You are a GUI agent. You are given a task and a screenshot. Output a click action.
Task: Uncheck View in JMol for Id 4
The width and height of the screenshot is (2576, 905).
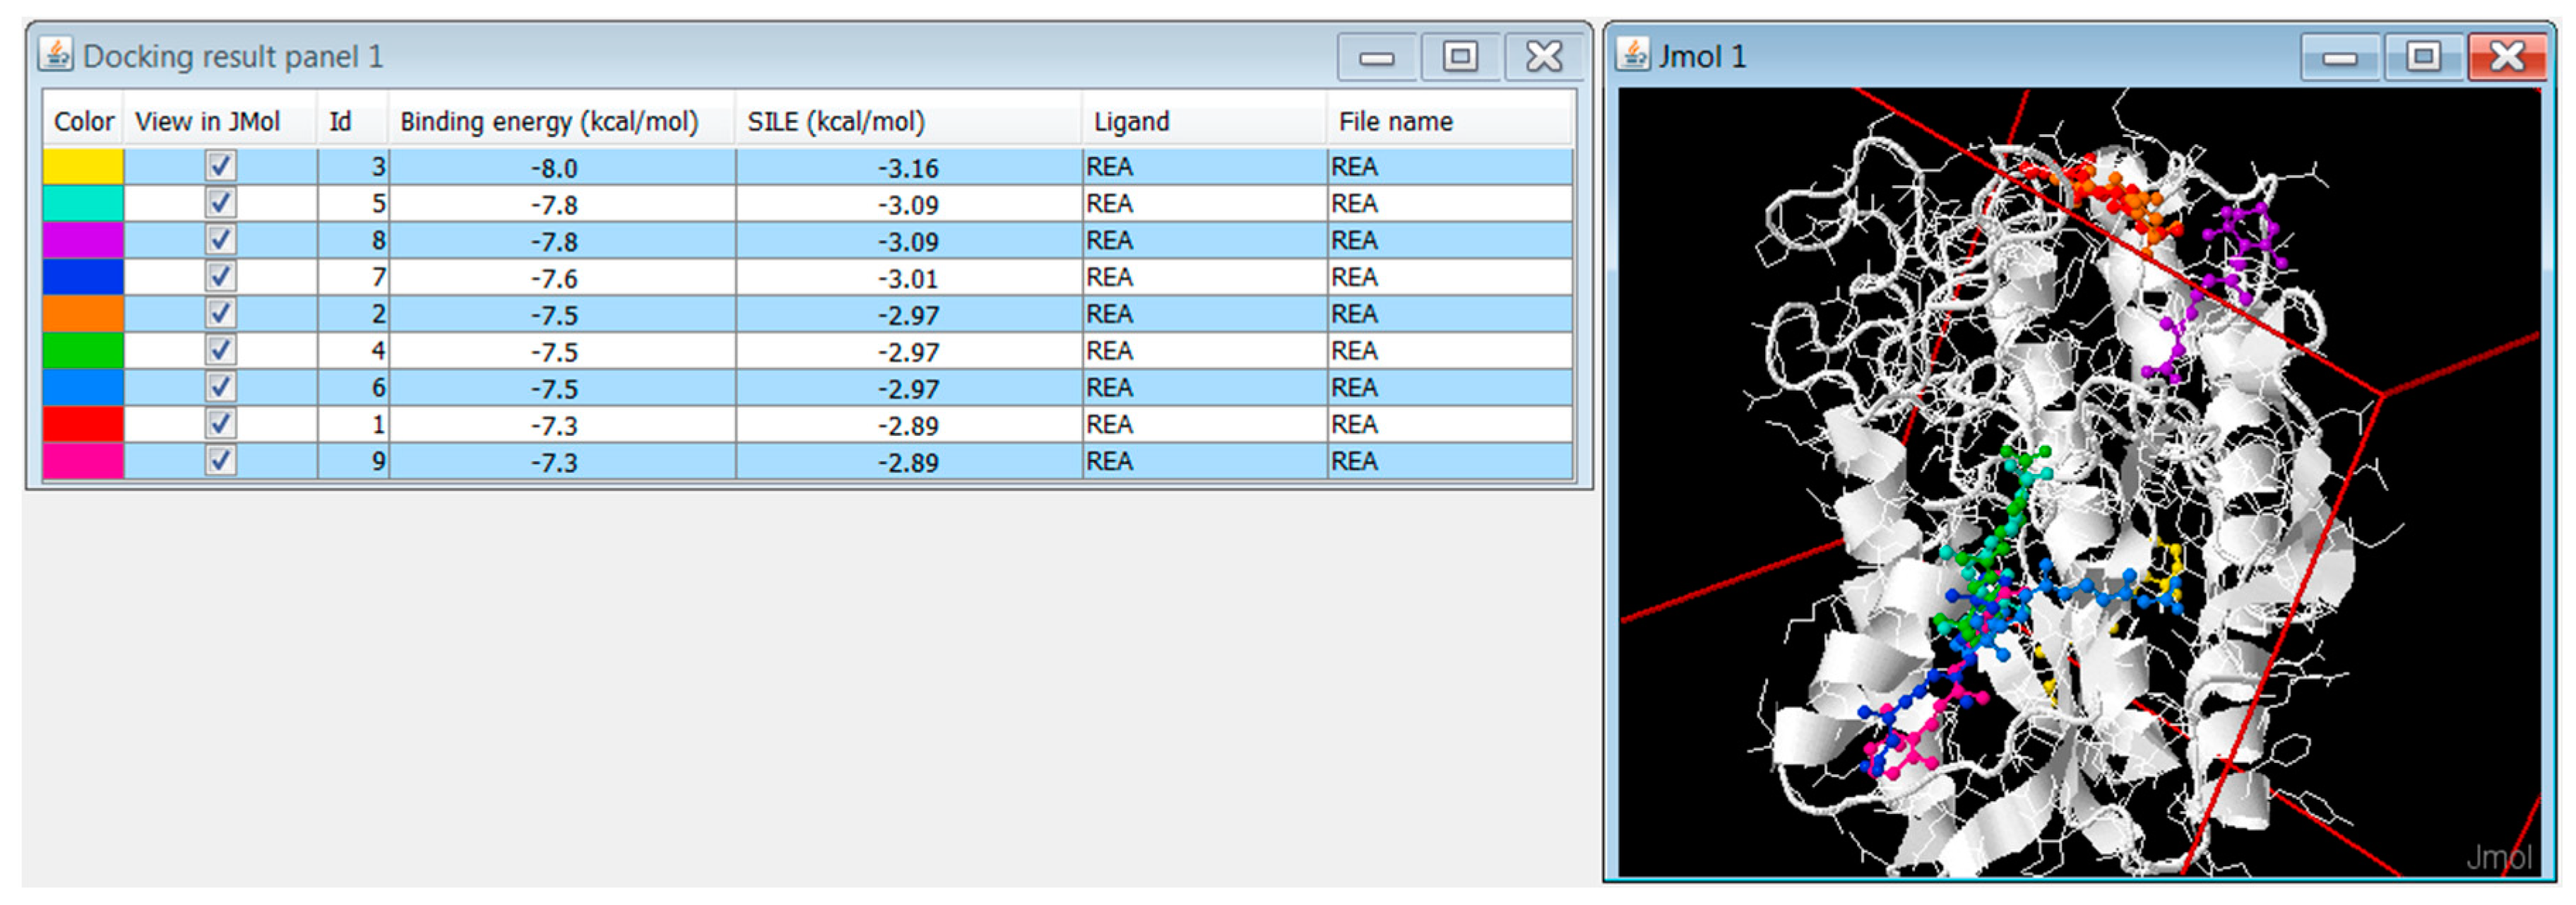[x=221, y=350]
